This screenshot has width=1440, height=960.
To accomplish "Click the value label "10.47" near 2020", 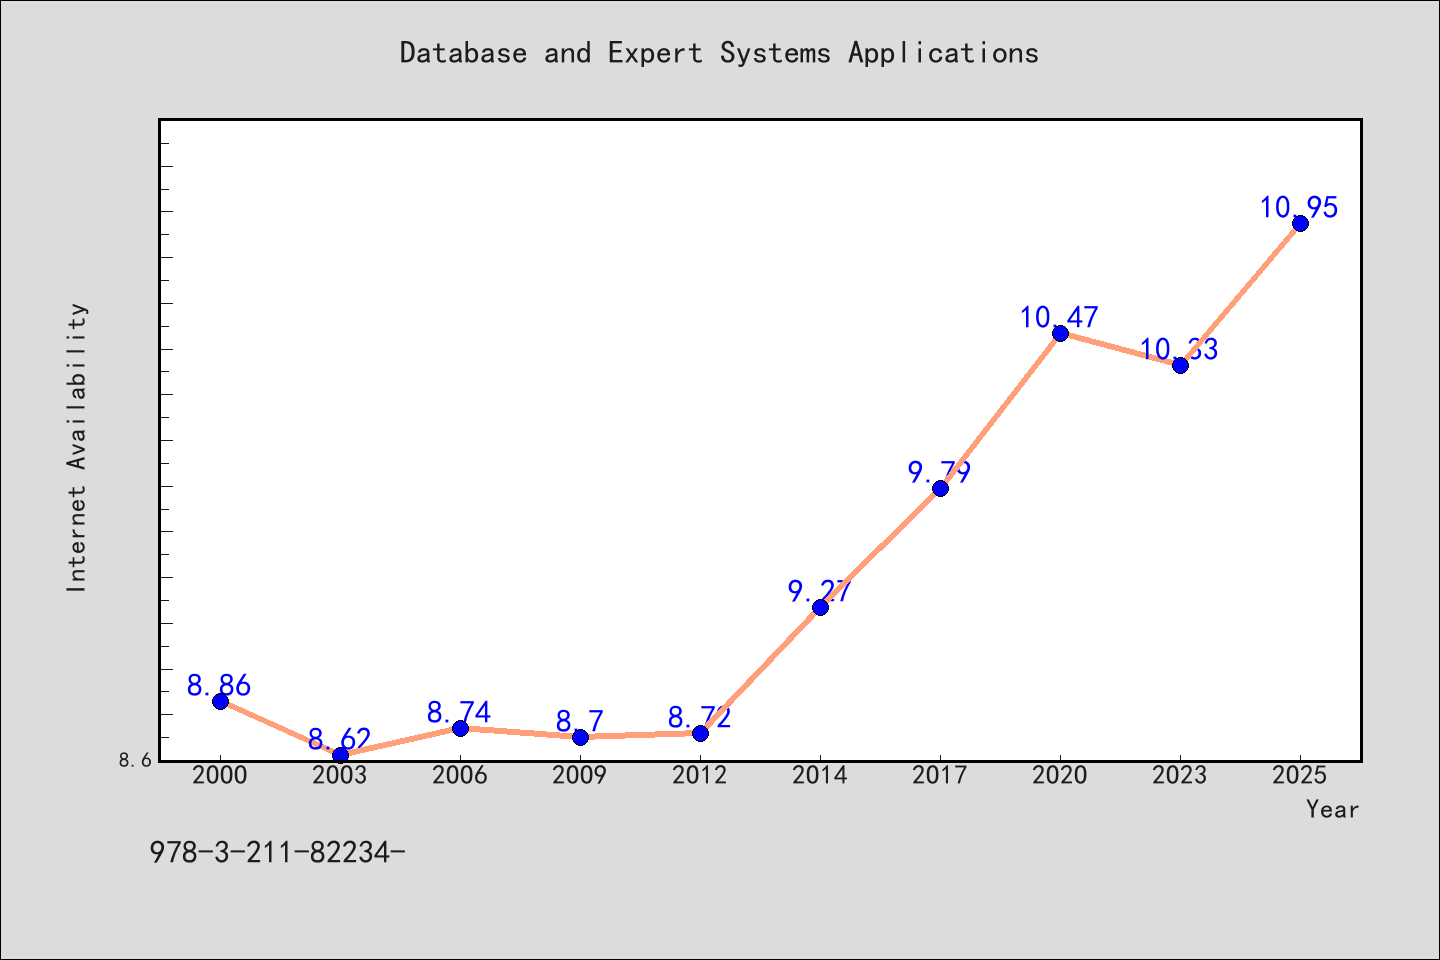I will (1059, 318).
